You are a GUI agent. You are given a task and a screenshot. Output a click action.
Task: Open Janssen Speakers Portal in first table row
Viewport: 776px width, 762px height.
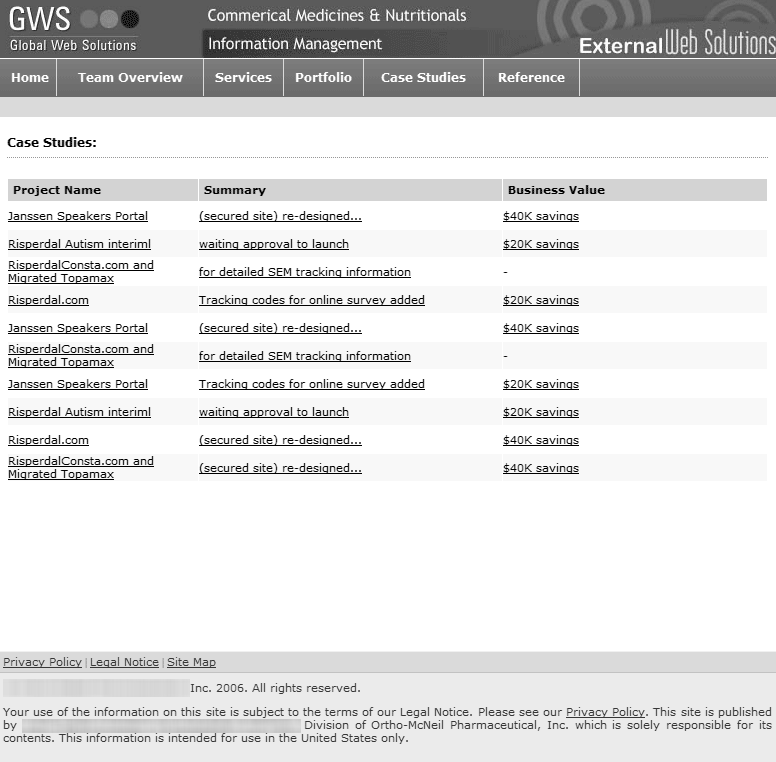(78, 216)
